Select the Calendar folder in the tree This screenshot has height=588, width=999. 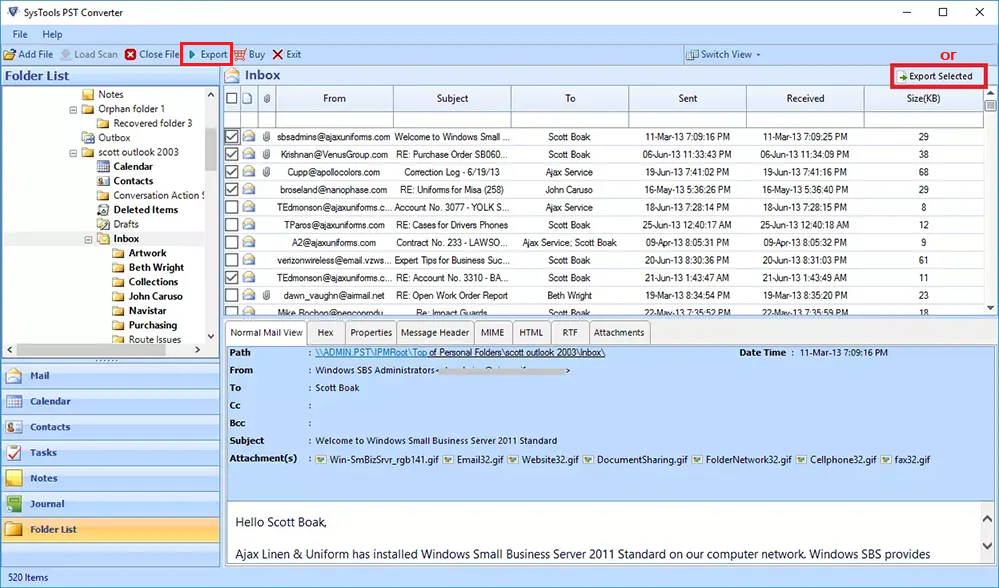133,166
